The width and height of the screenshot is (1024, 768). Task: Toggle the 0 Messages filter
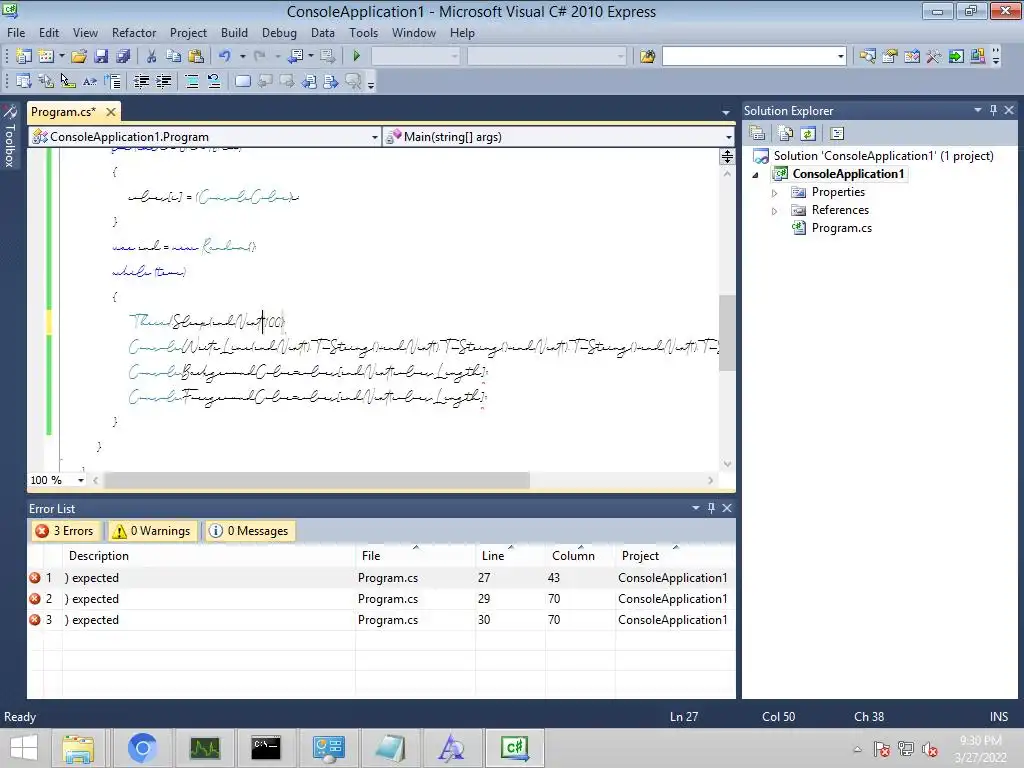click(249, 531)
